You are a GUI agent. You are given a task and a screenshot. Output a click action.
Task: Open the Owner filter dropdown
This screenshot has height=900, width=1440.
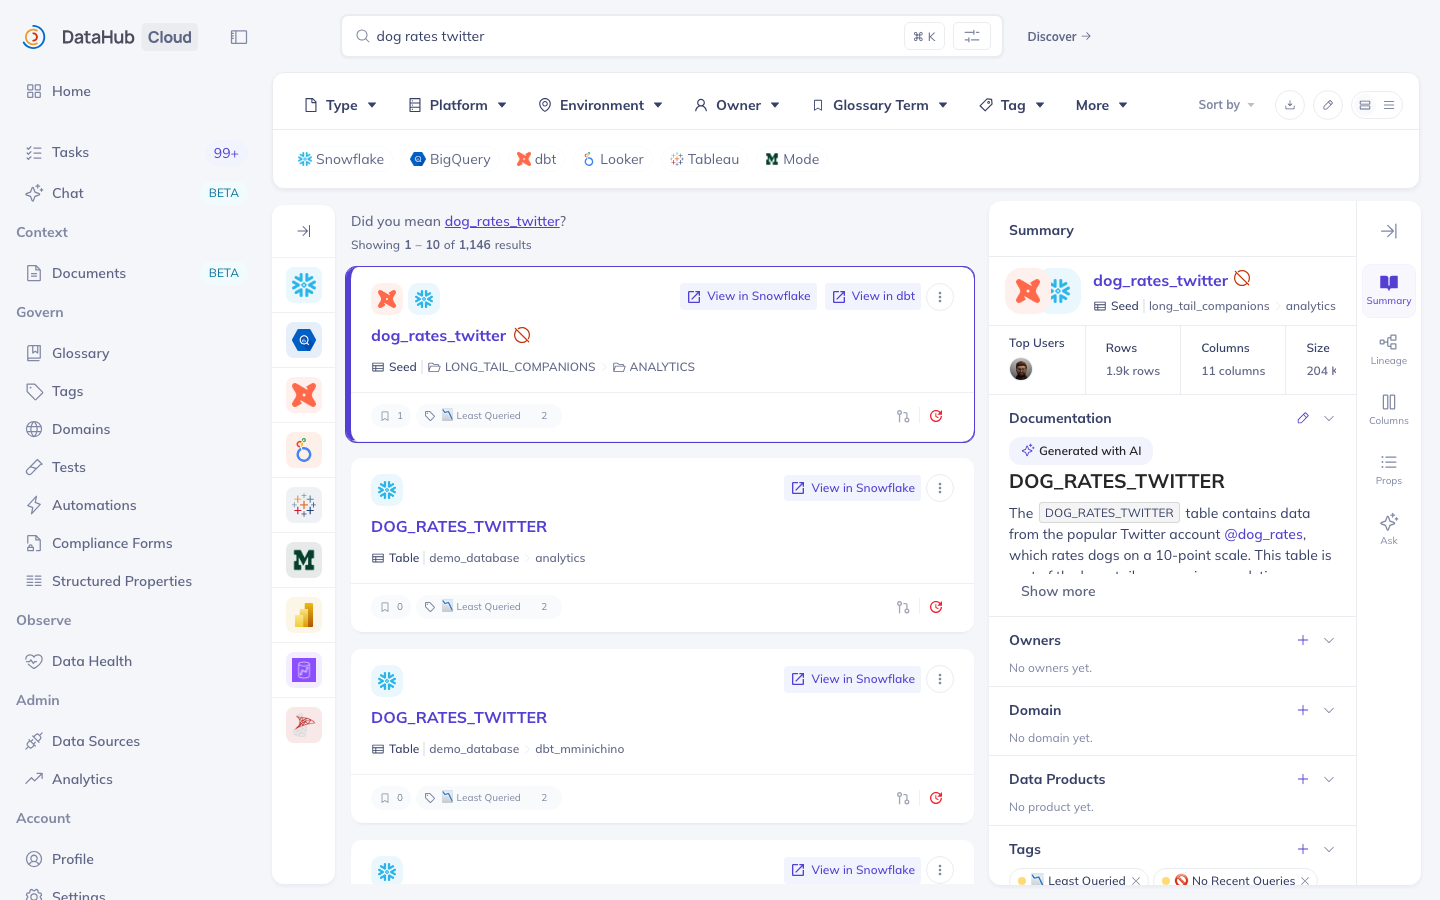point(737,105)
